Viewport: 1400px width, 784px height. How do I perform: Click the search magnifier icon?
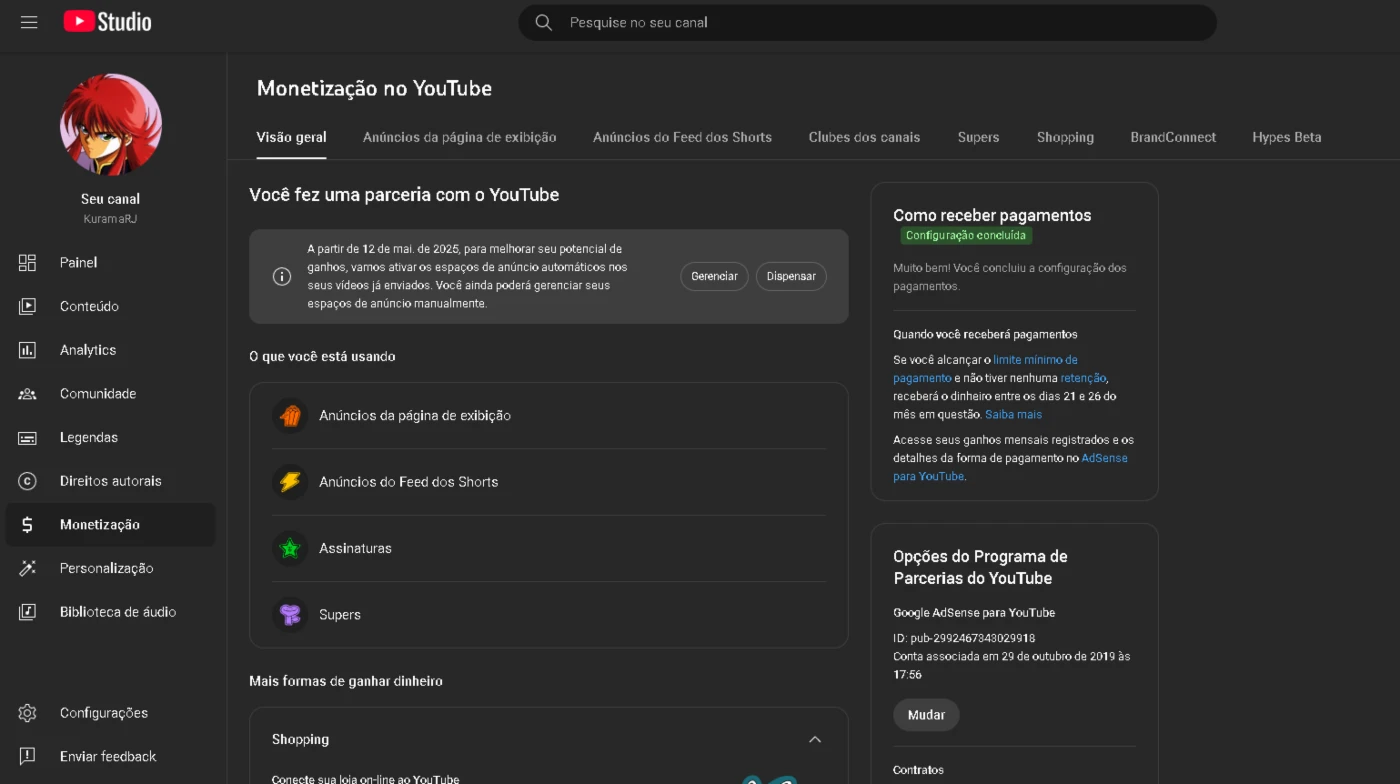tap(544, 22)
